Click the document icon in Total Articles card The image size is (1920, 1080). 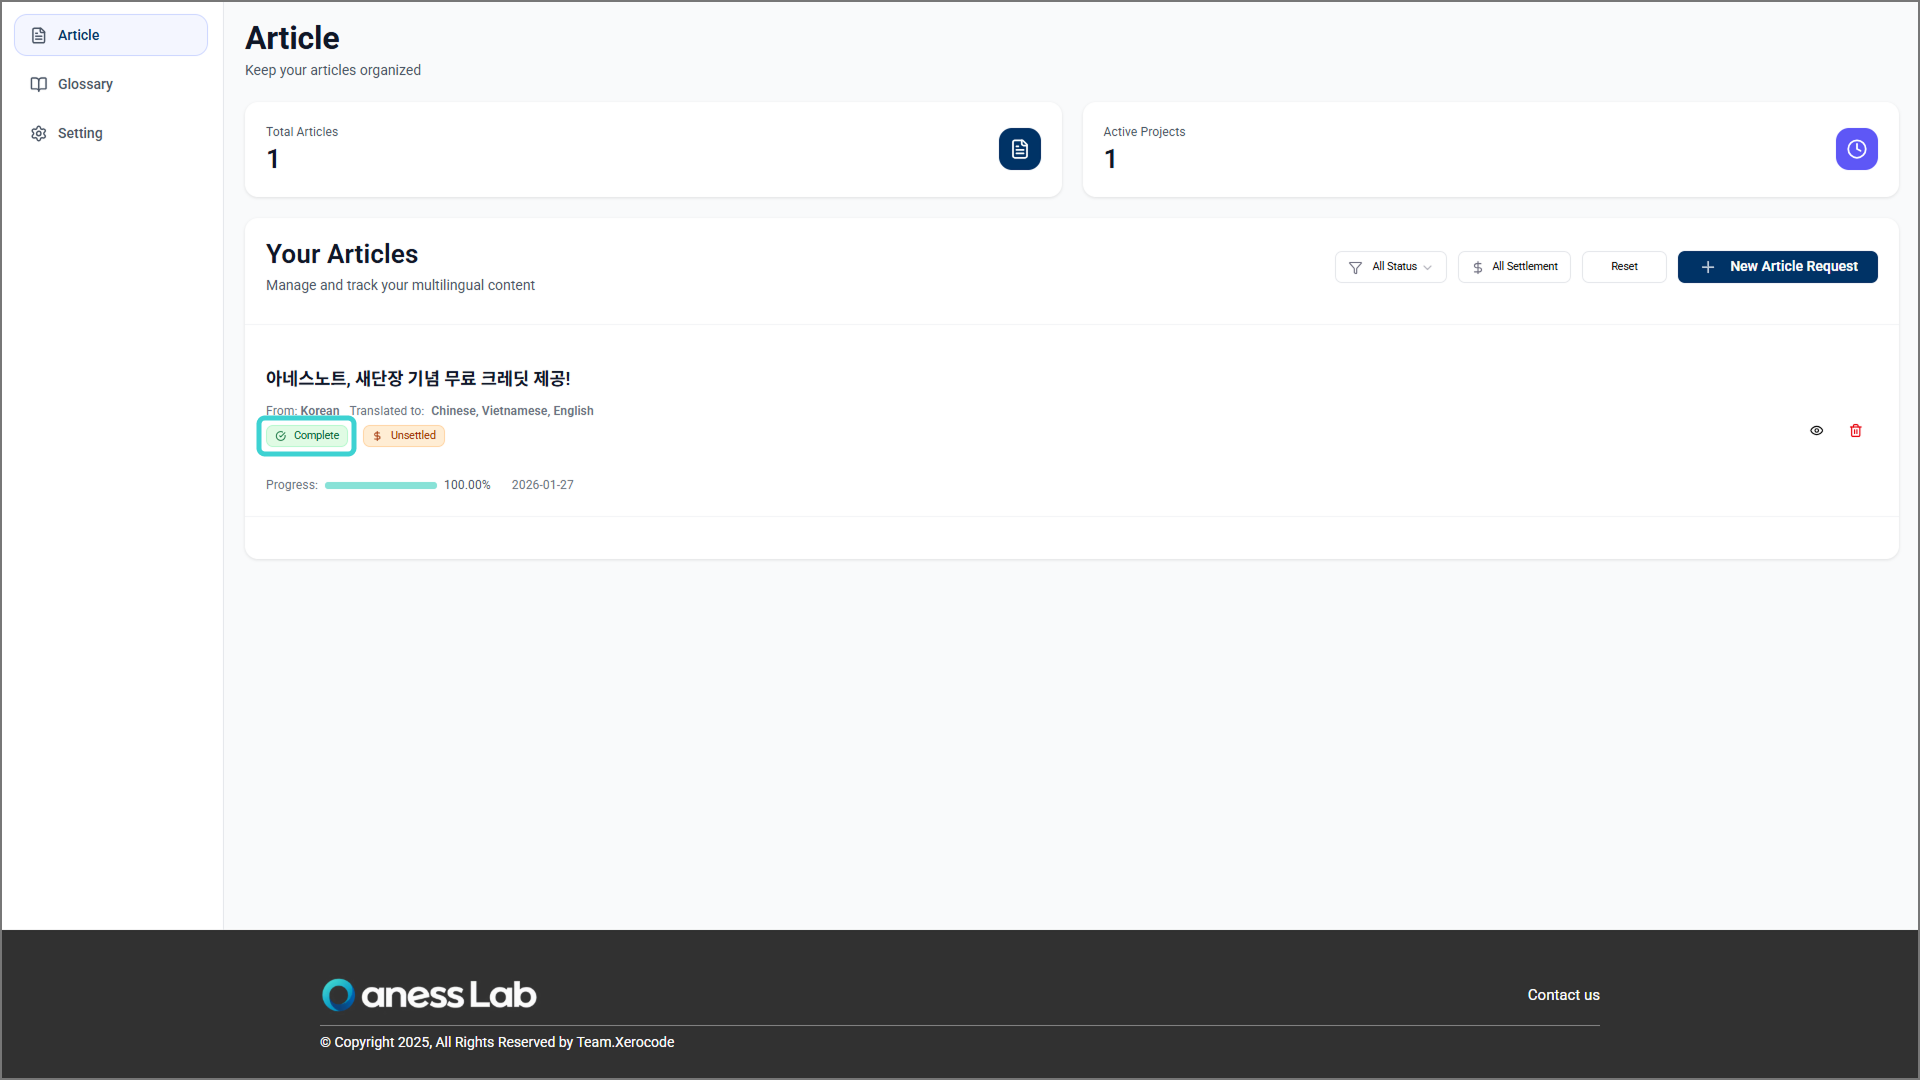pyautogui.click(x=1019, y=149)
